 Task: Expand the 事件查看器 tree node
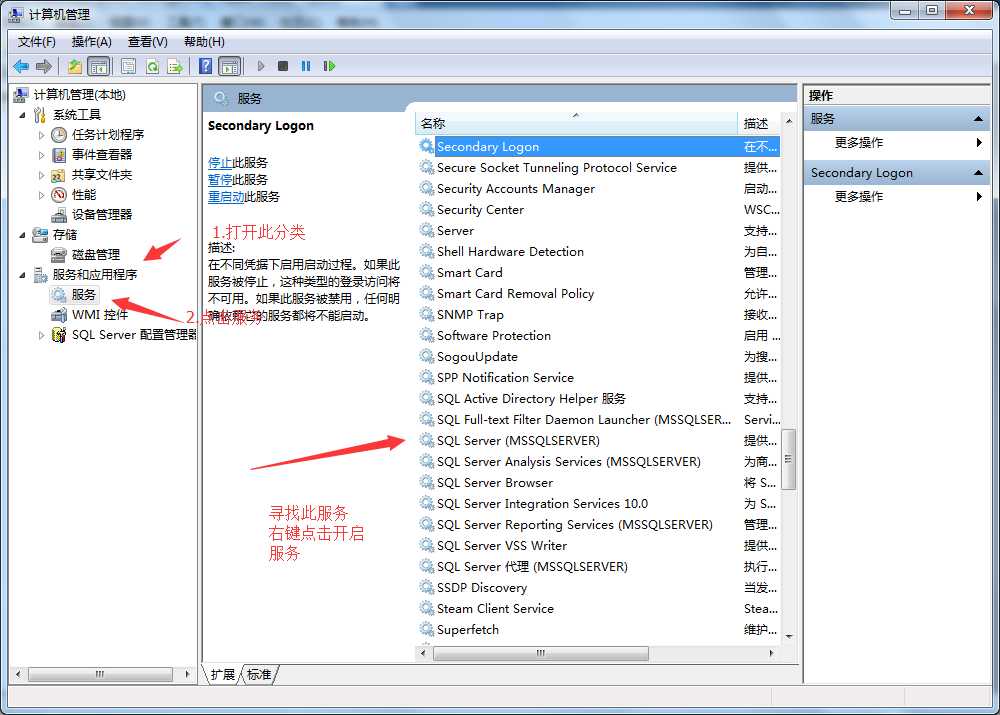(41, 155)
